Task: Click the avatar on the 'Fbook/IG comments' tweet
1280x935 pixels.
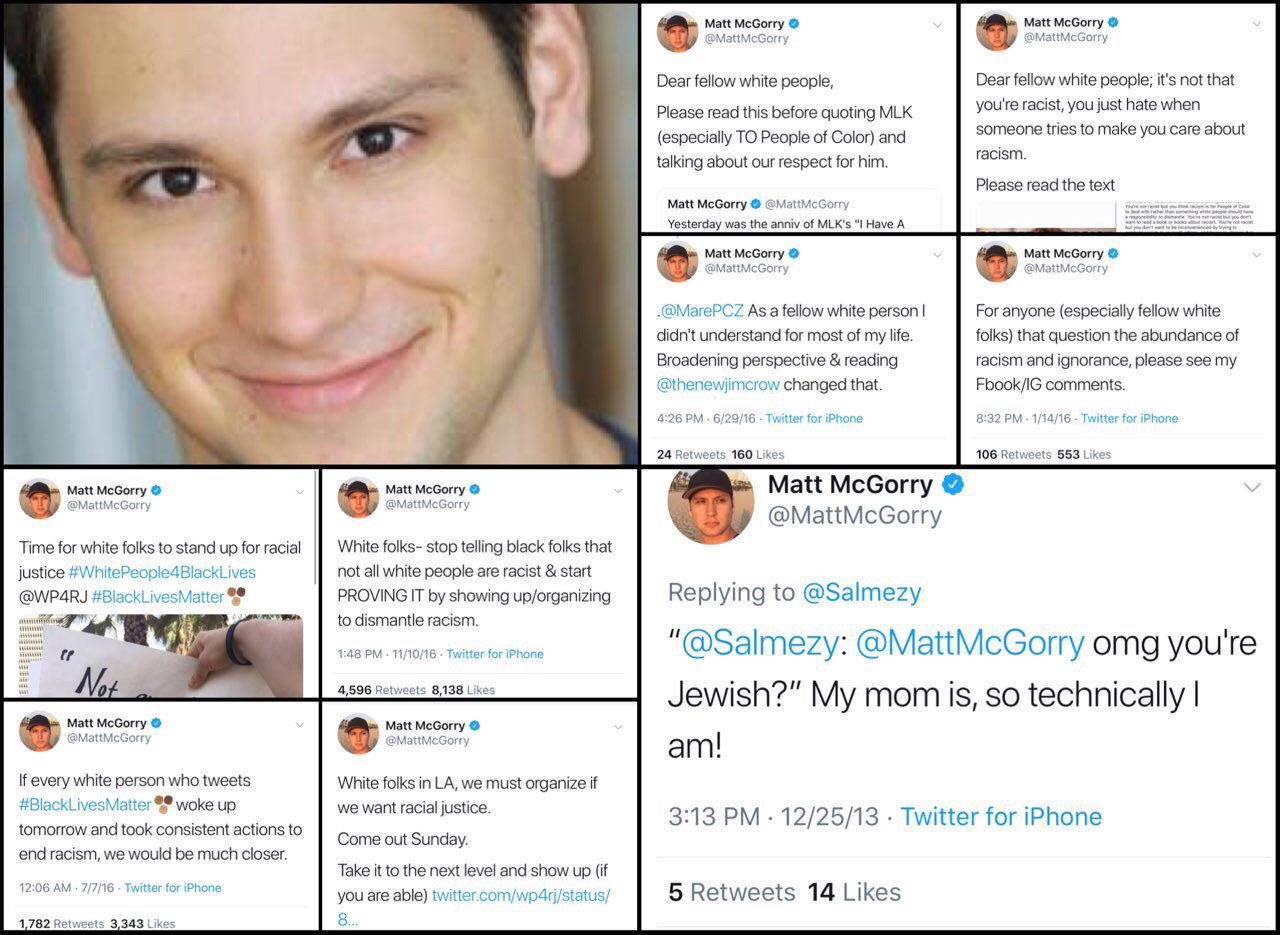Action: (x=996, y=261)
